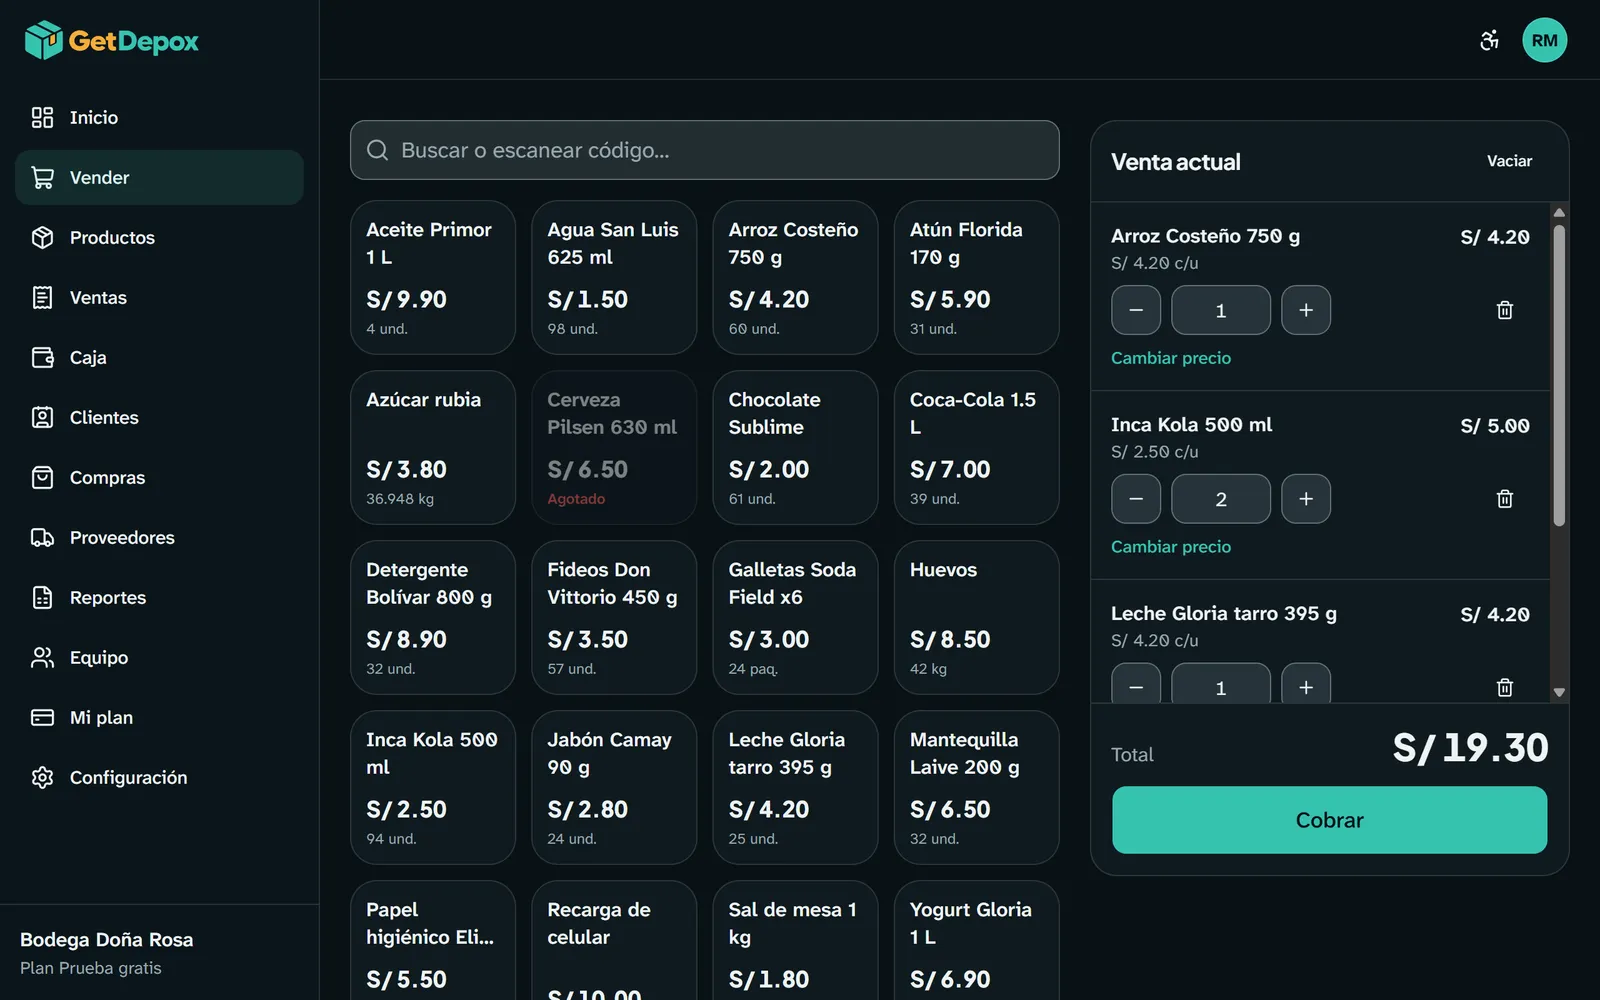Click the Mi plan card icon
1600x1000 pixels.
pyautogui.click(x=42, y=718)
